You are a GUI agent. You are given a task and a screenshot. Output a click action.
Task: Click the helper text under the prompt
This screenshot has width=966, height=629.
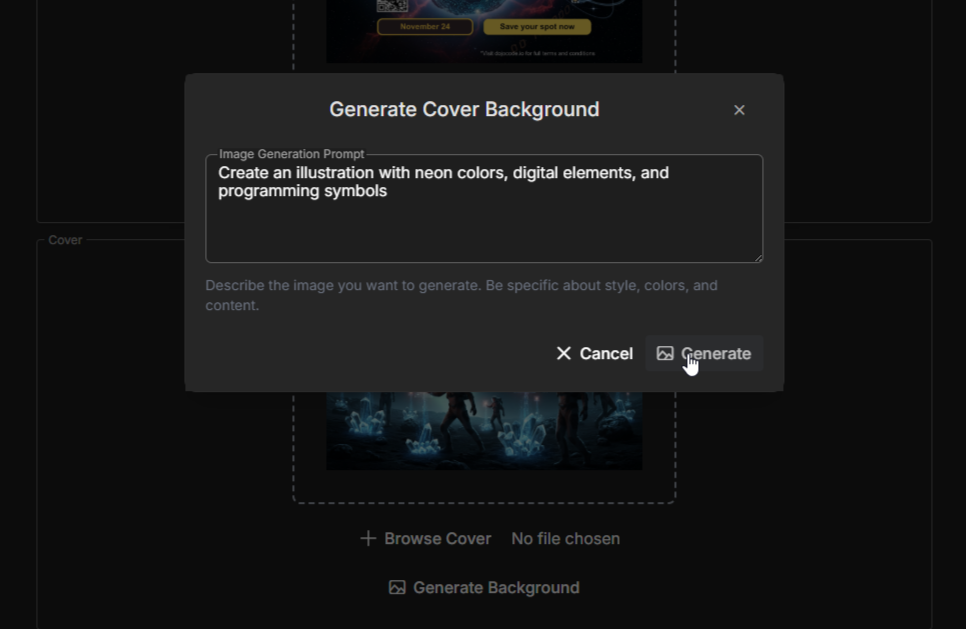coord(461,295)
